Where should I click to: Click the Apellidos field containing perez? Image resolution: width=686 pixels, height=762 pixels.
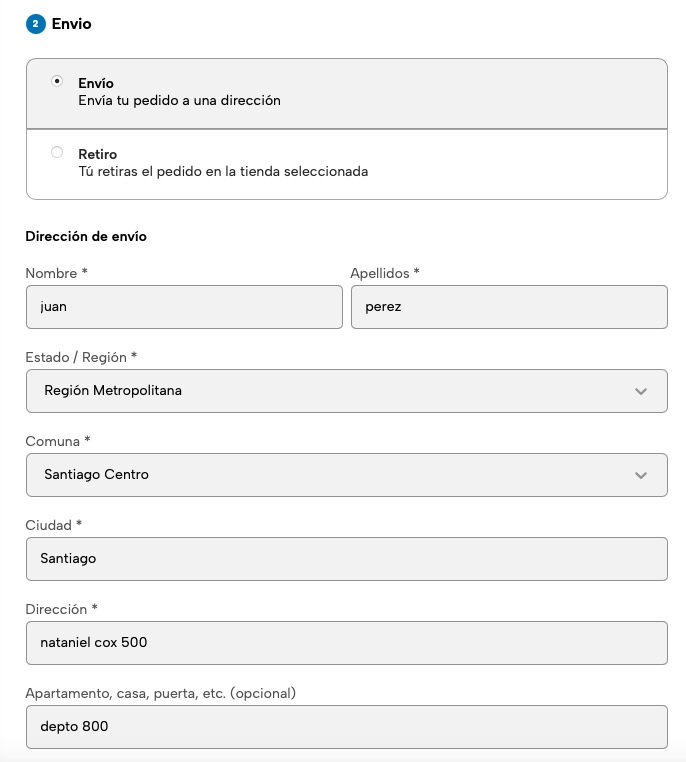[x=509, y=307]
